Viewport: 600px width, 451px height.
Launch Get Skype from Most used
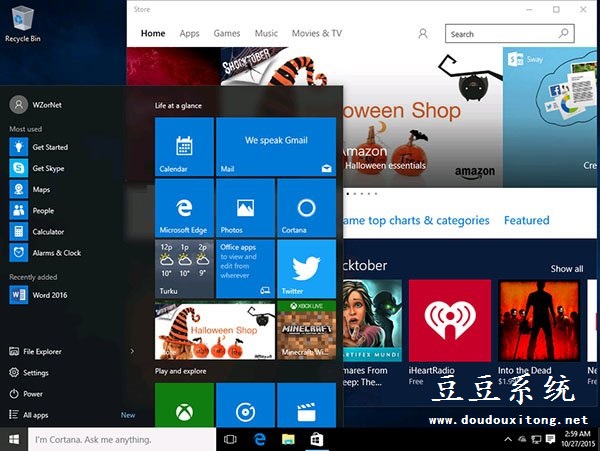point(37,168)
